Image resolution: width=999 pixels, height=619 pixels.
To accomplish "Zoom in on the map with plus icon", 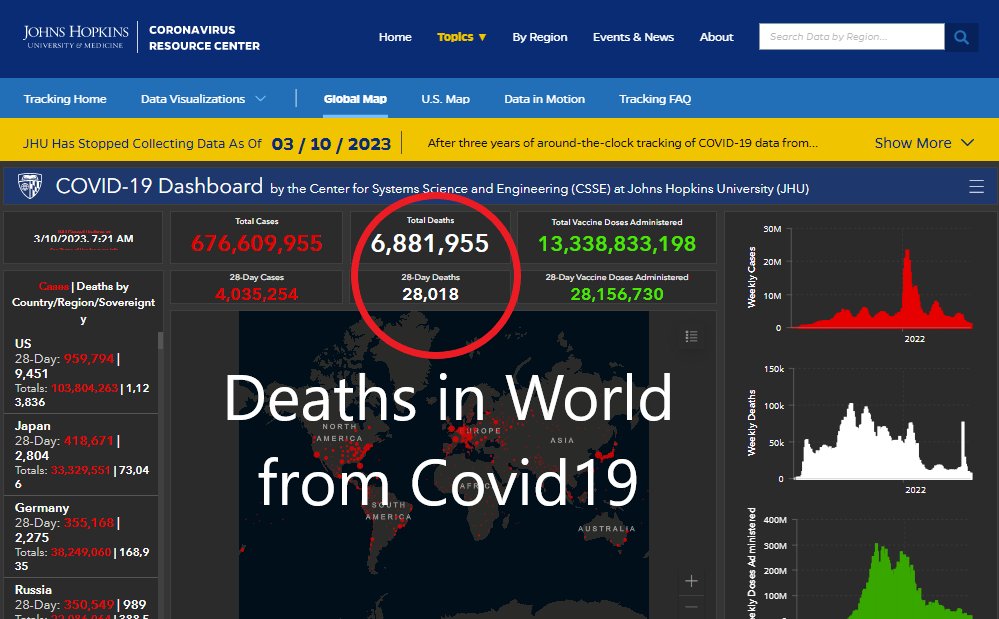I will (691, 580).
